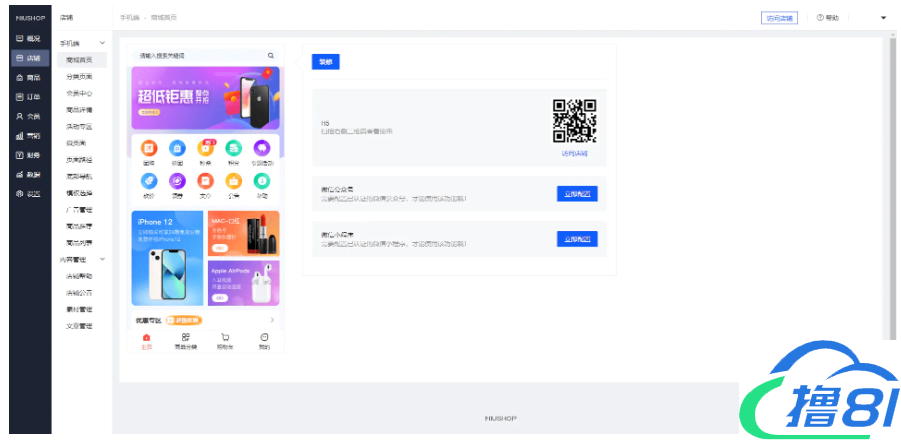This screenshot has height=440, width=901.
Task: Open the 财务 finance sidebar icon
Action: [19, 155]
